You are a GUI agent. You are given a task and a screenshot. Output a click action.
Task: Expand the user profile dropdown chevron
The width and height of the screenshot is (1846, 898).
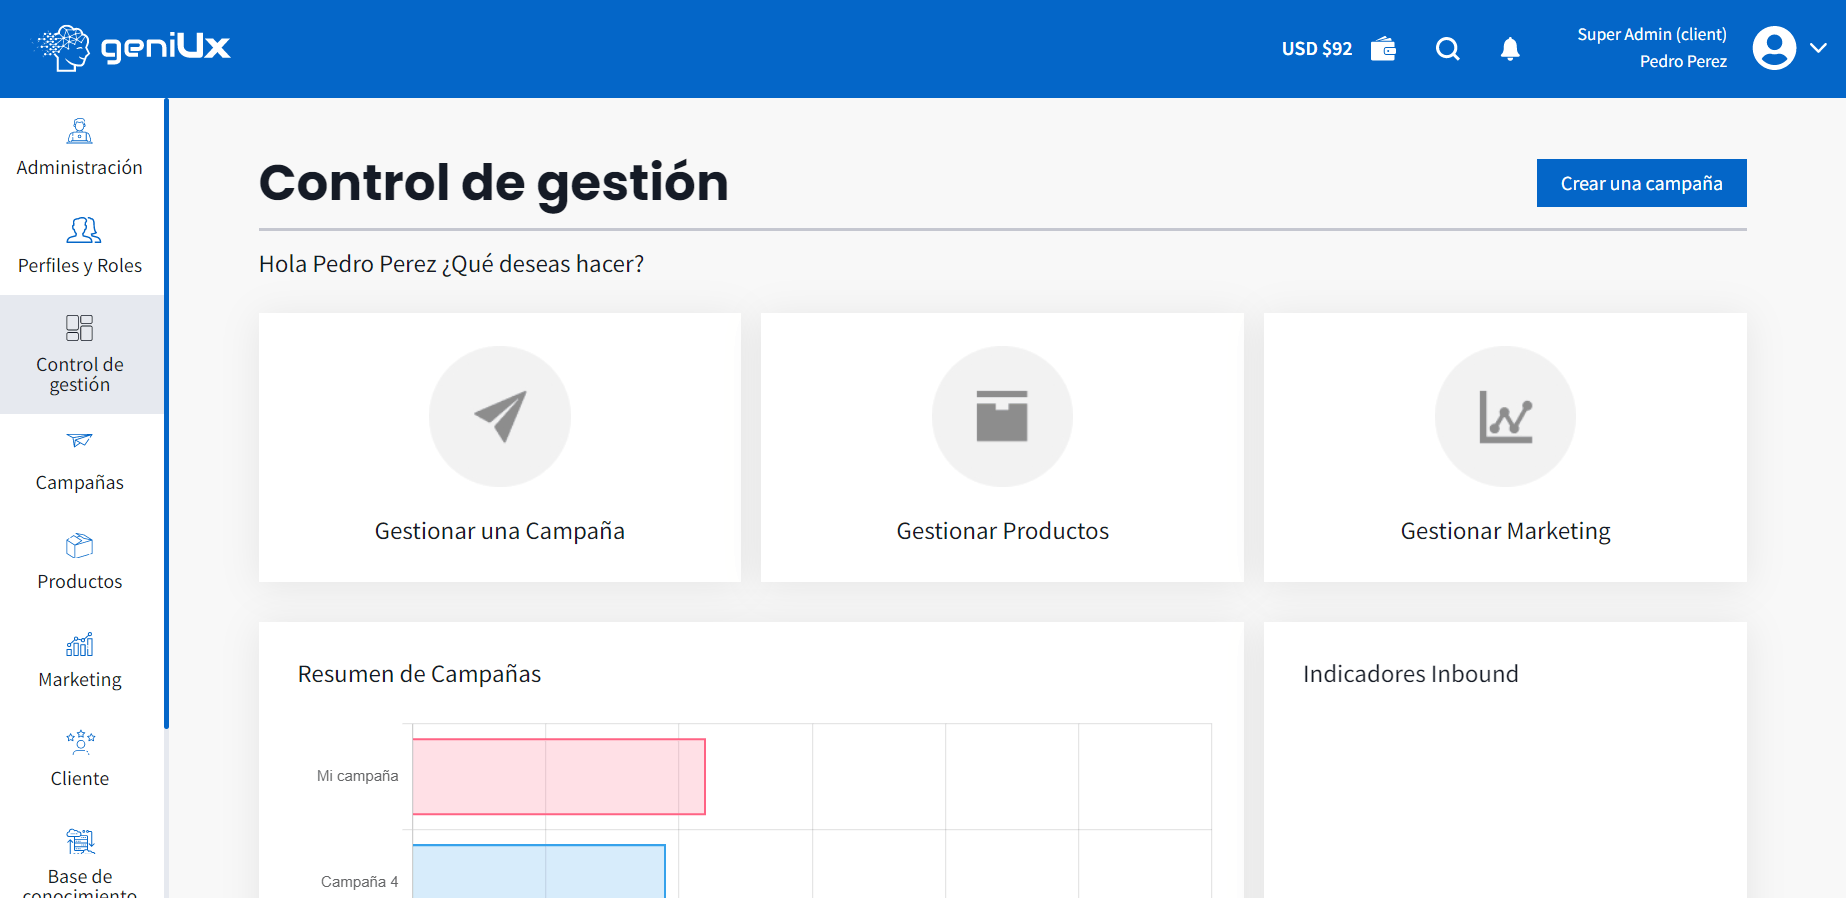click(1819, 48)
